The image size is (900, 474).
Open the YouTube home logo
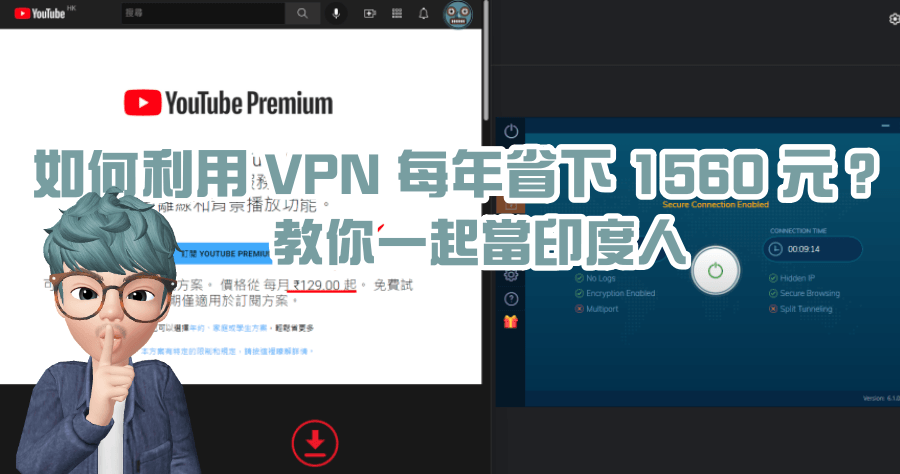tap(40, 13)
